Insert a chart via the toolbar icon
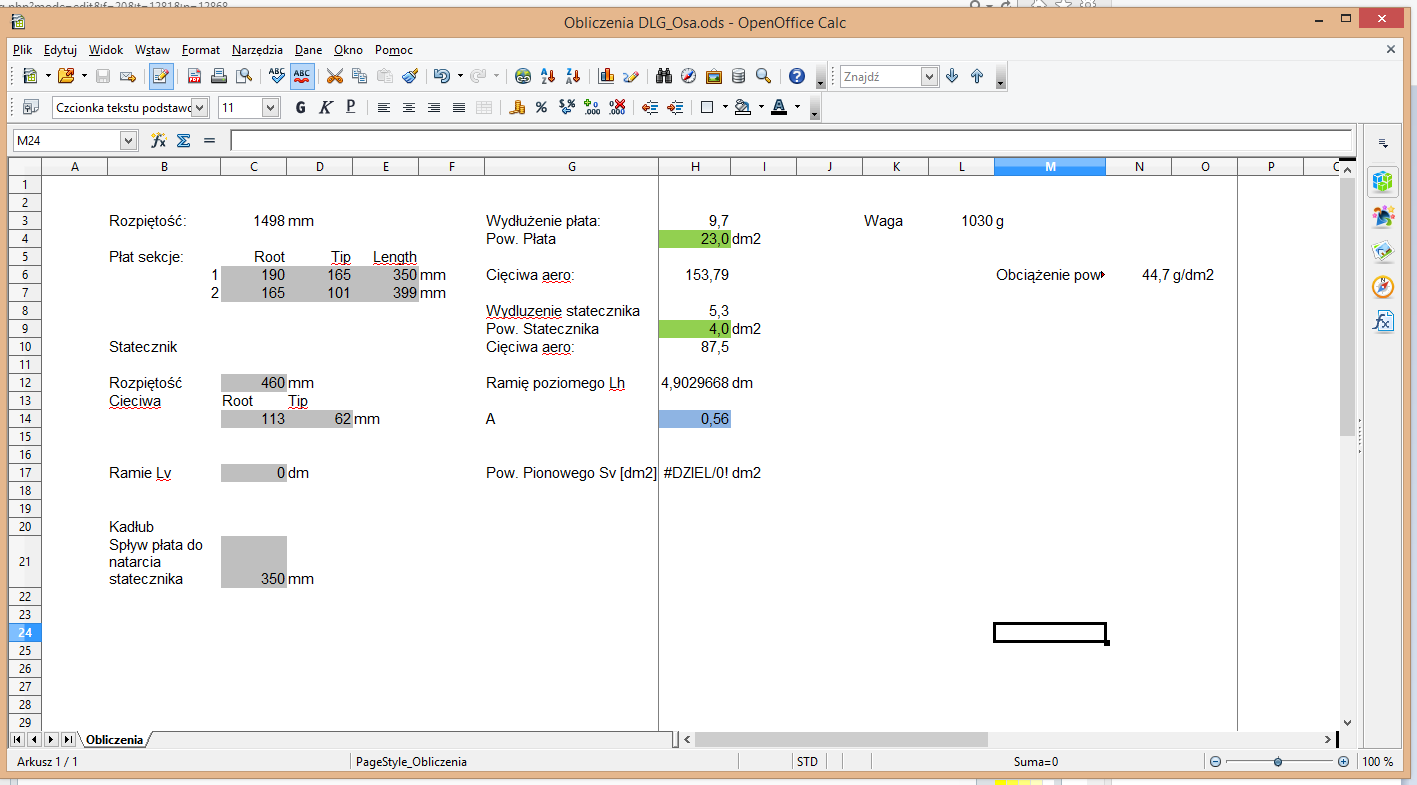This screenshot has width=1417, height=785. 606,76
